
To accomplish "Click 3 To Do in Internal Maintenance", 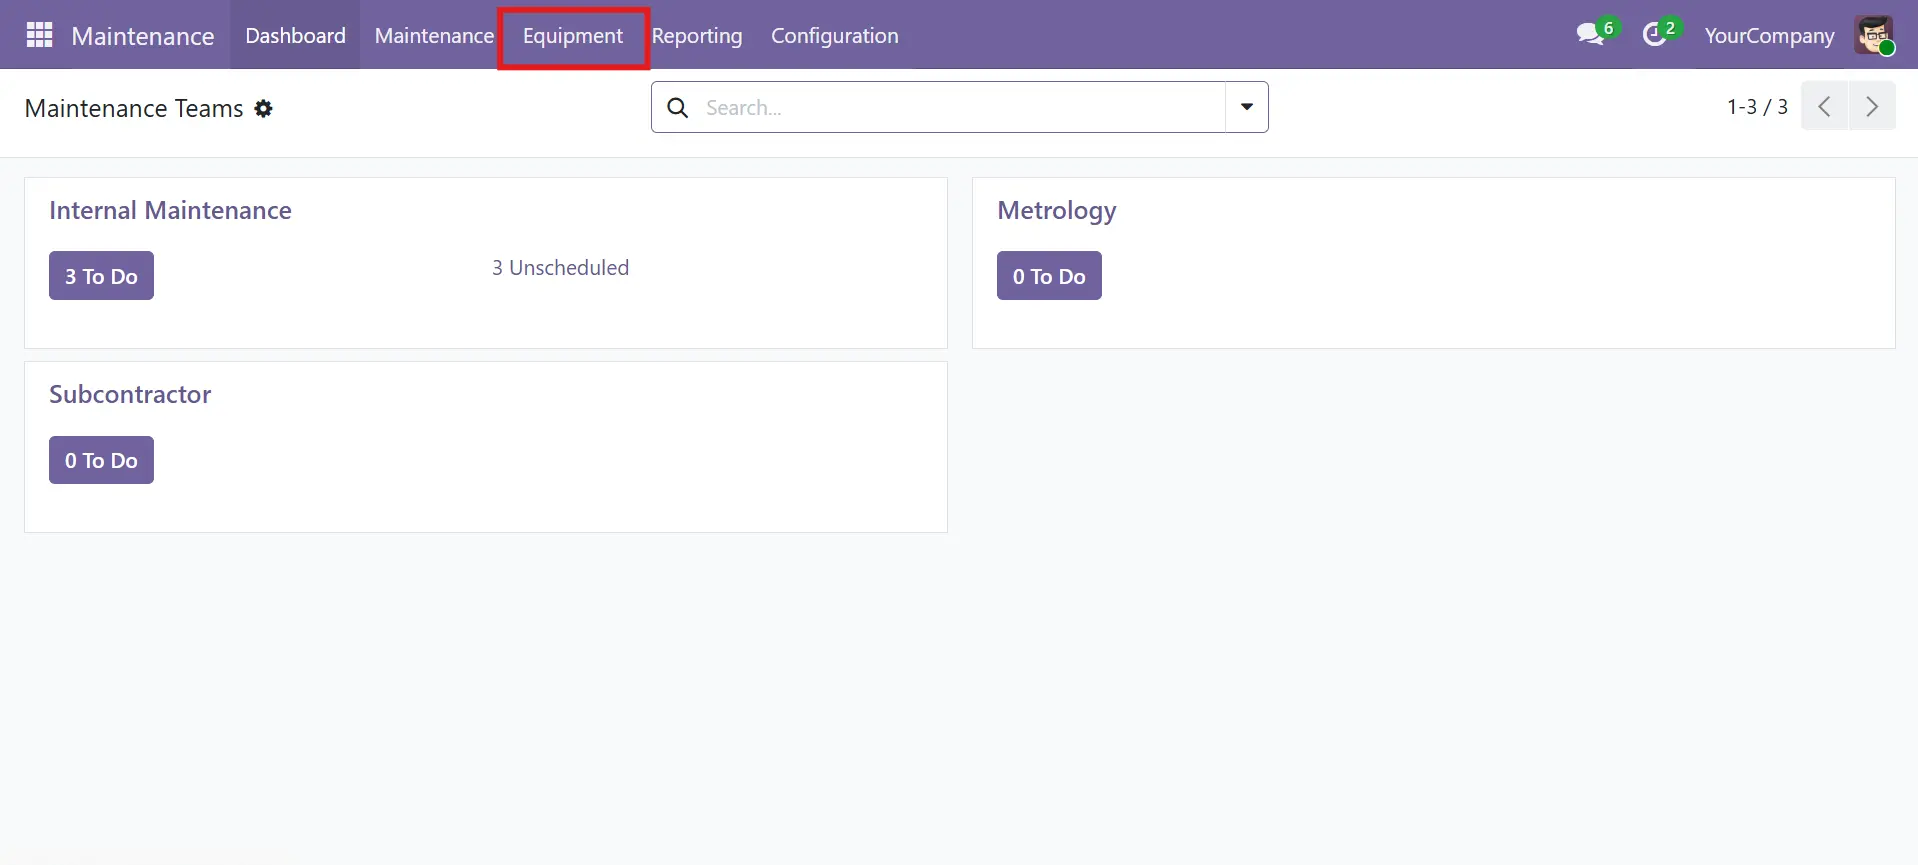I will coord(101,276).
